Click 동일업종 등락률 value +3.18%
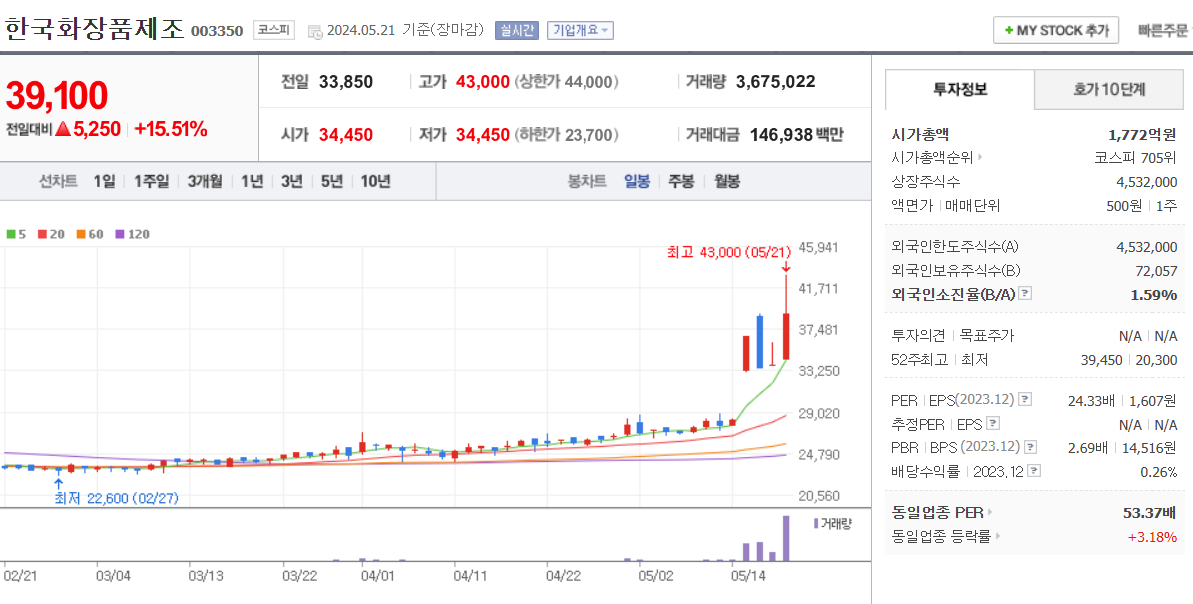Image resolution: width=1193 pixels, height=604 pixels. click(x=1153, y=537)
